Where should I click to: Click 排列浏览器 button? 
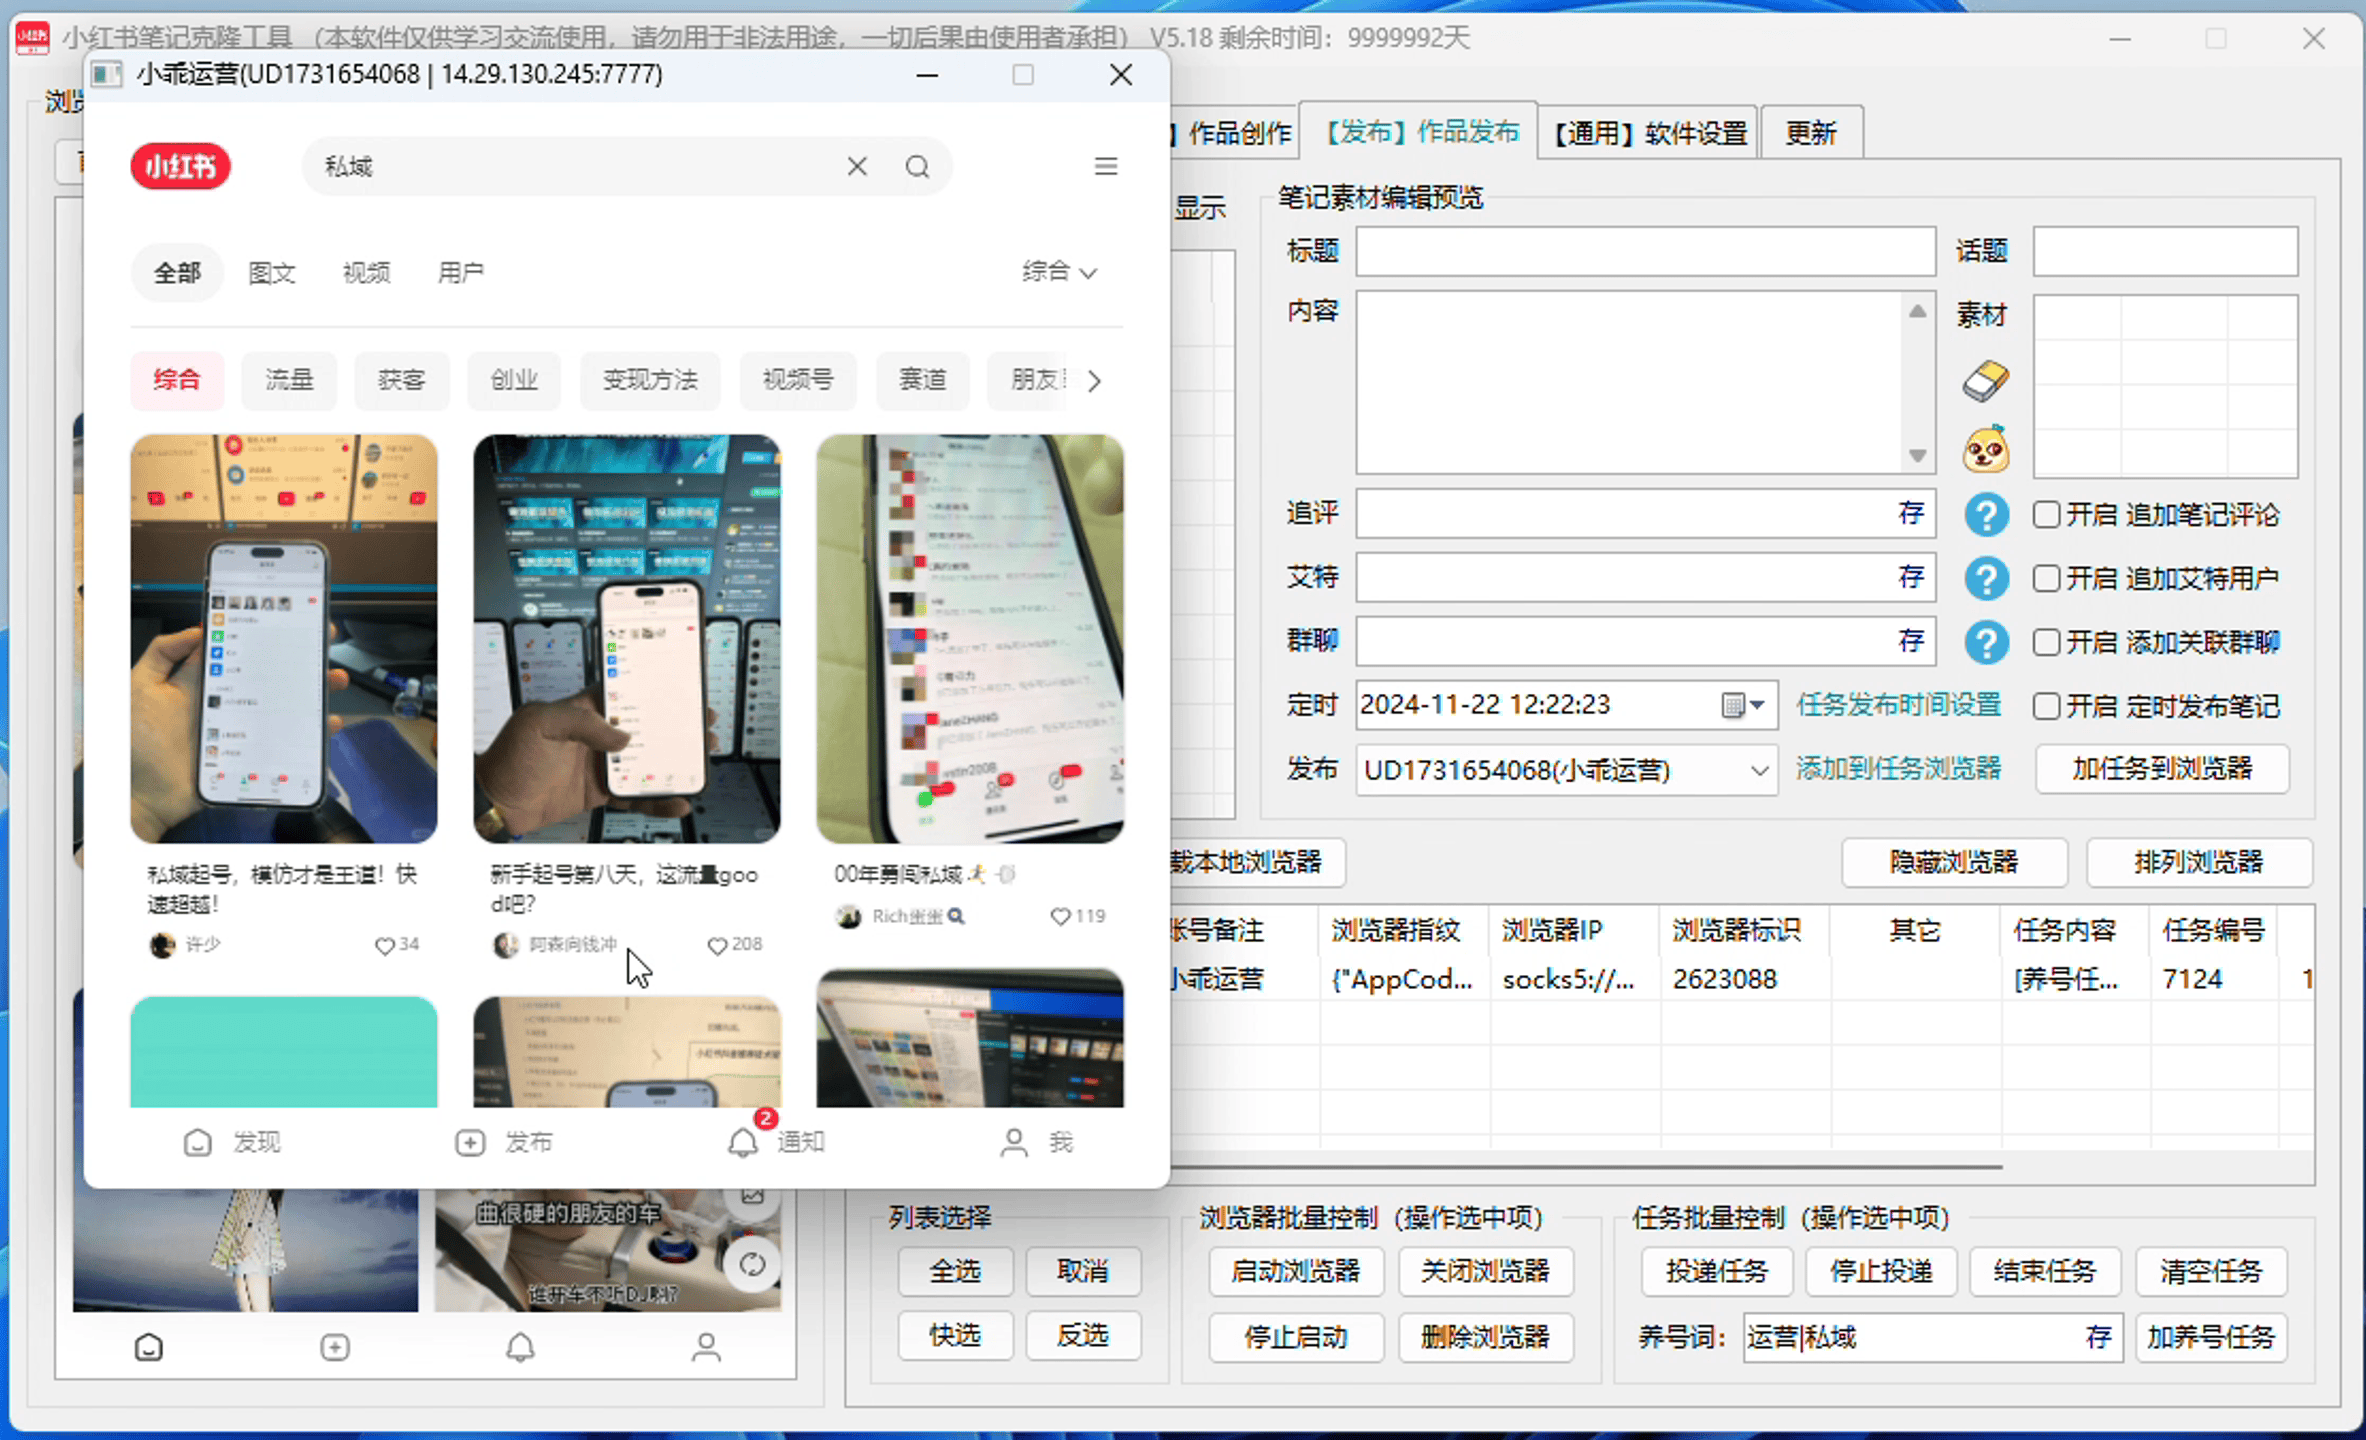[x=2198, y=862]
